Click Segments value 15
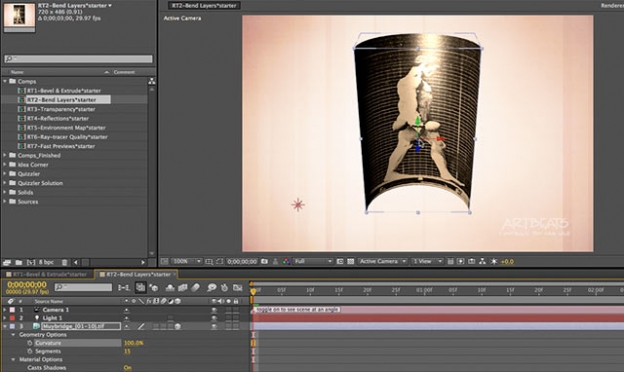The height and width of the screenshot is (372, 624). click(x=127, y=351)
